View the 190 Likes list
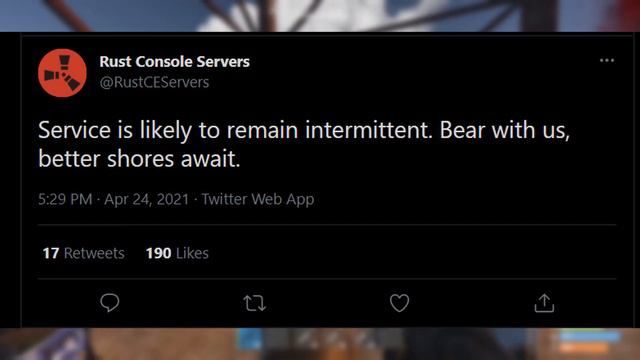Viewport: 640px width, 360px height. 177,253
